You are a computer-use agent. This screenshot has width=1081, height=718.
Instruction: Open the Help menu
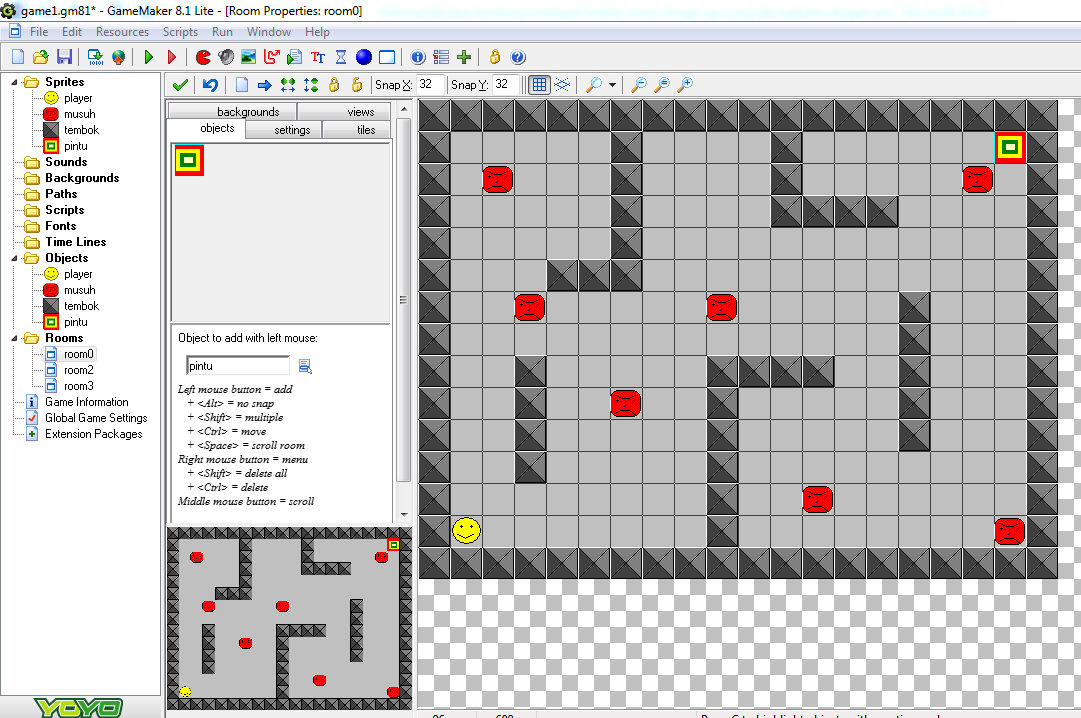pyautogui.click(x=317, y=32)
